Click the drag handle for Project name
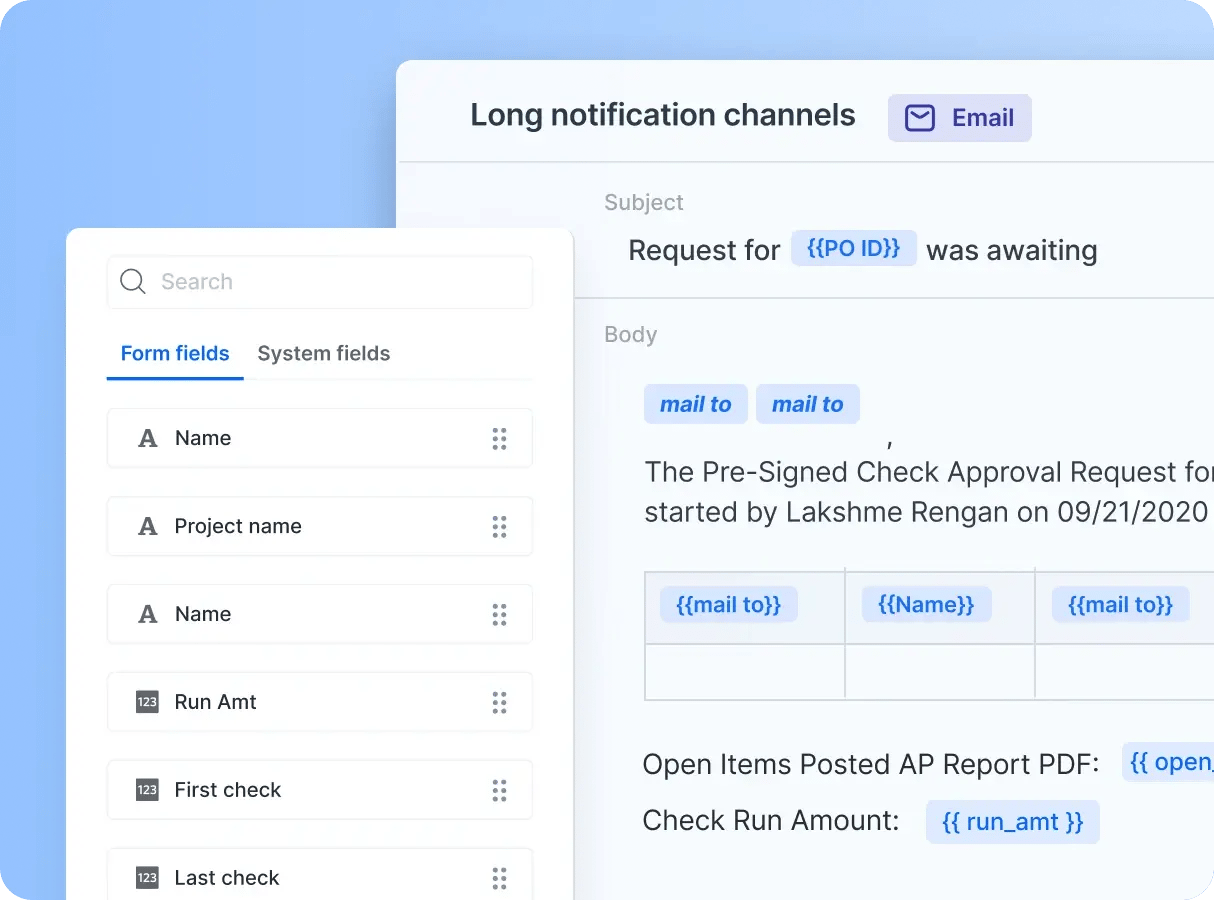Screen dimensions: 1214x900 [499, 527]
